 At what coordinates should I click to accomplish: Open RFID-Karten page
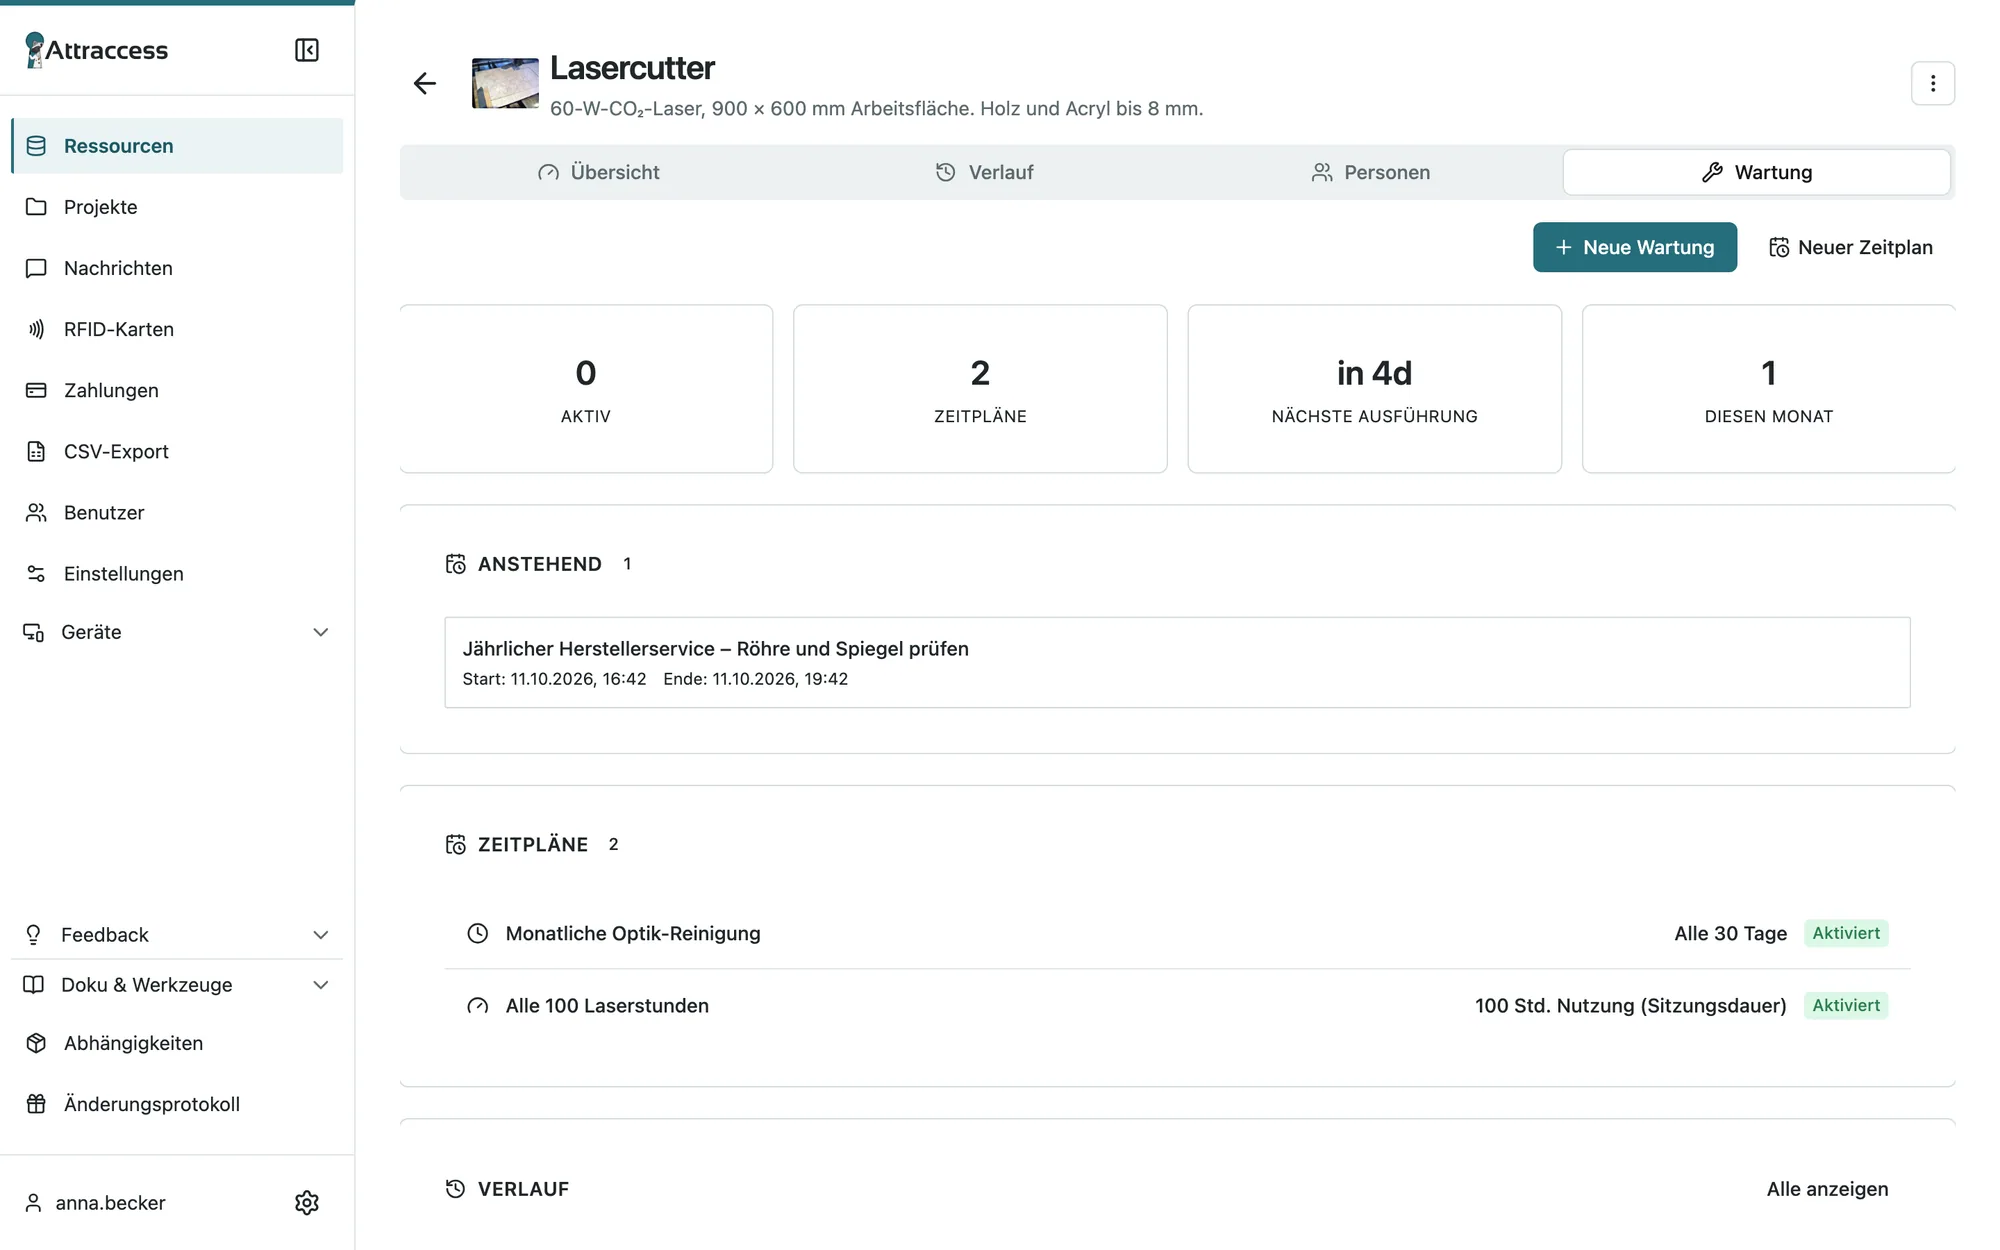coord(177,329)
